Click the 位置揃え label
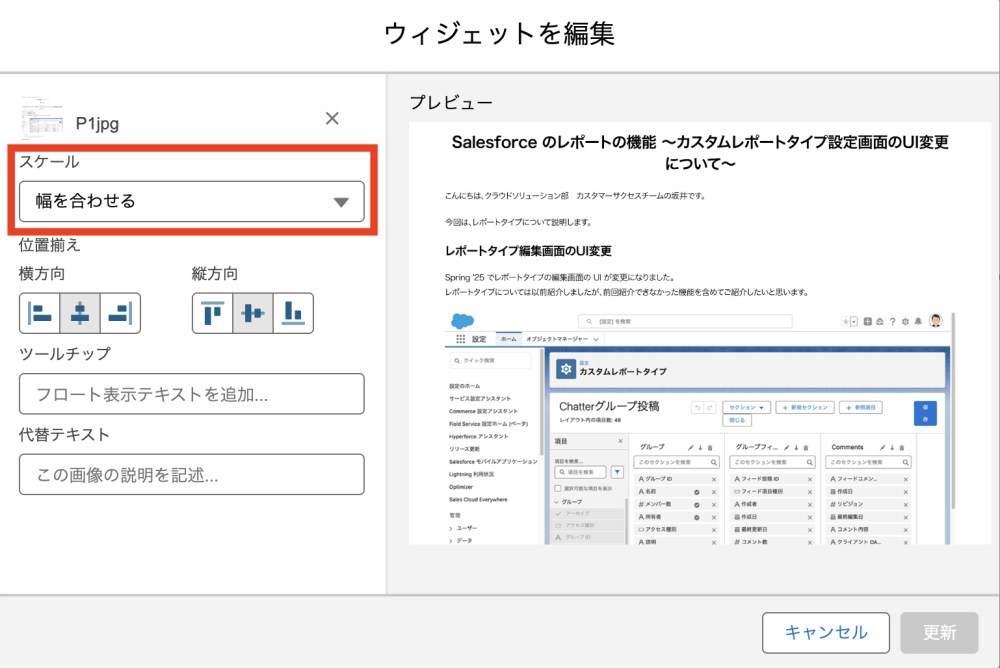This screenshot has width=1000, height=668. 49,244
